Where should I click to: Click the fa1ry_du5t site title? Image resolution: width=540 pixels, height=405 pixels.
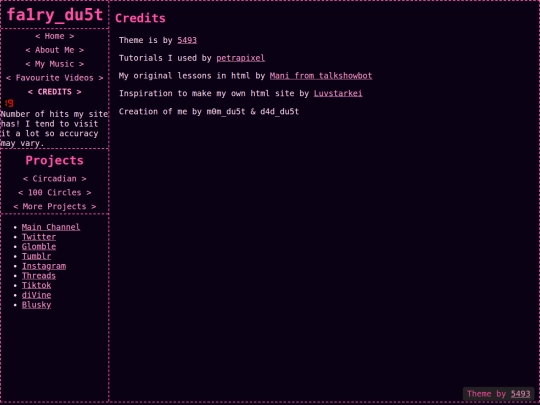click(55, 15)
